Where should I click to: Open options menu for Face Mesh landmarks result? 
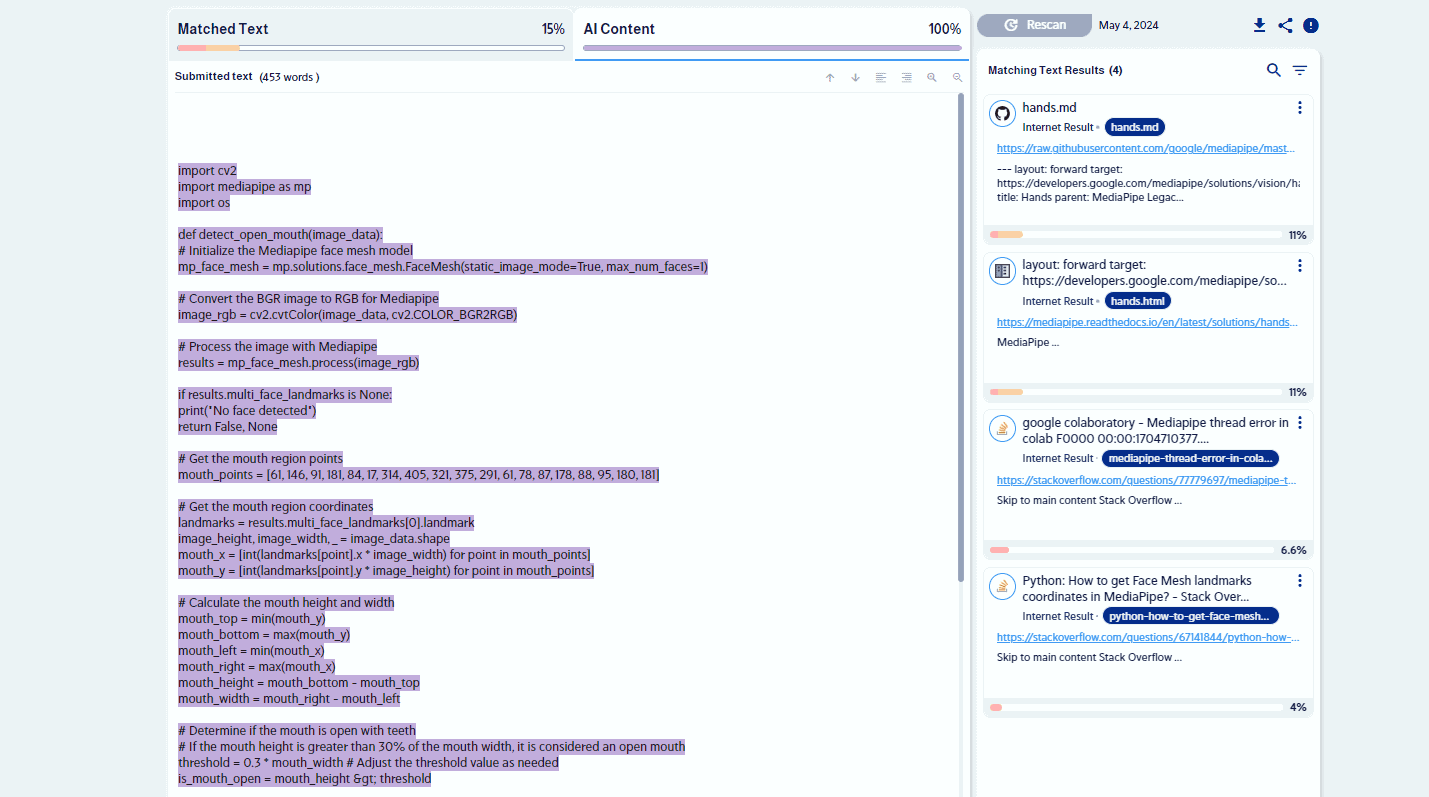(1299, 581)
